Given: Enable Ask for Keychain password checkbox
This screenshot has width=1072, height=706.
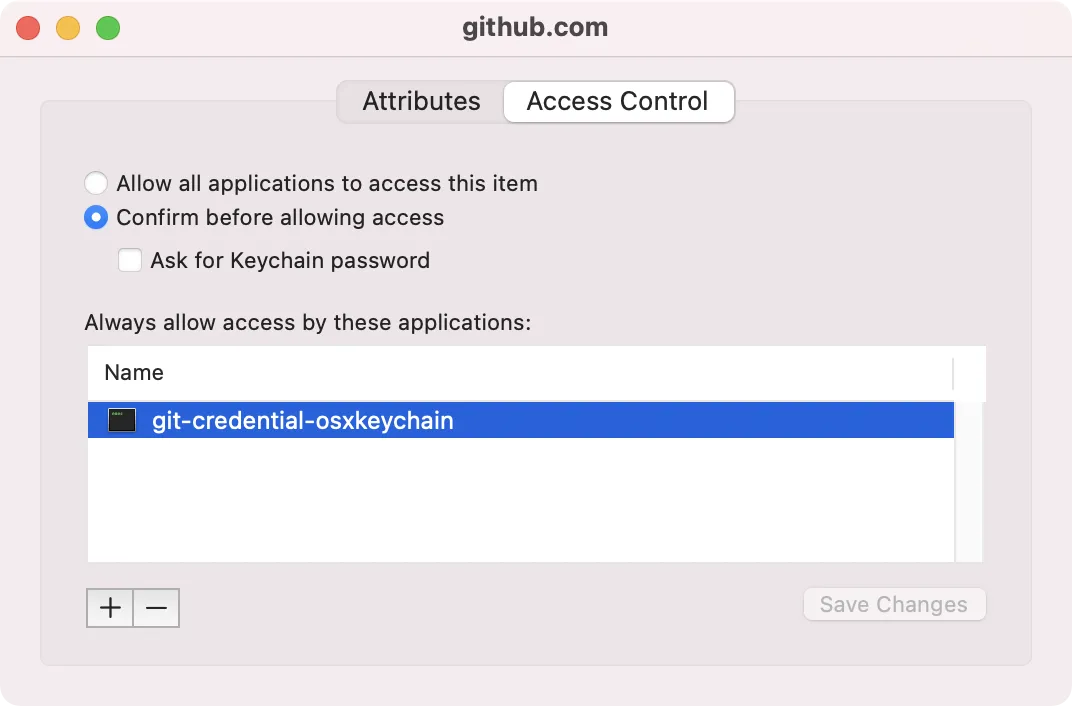Looking at the screenshot, I should [x=130, y=261].
